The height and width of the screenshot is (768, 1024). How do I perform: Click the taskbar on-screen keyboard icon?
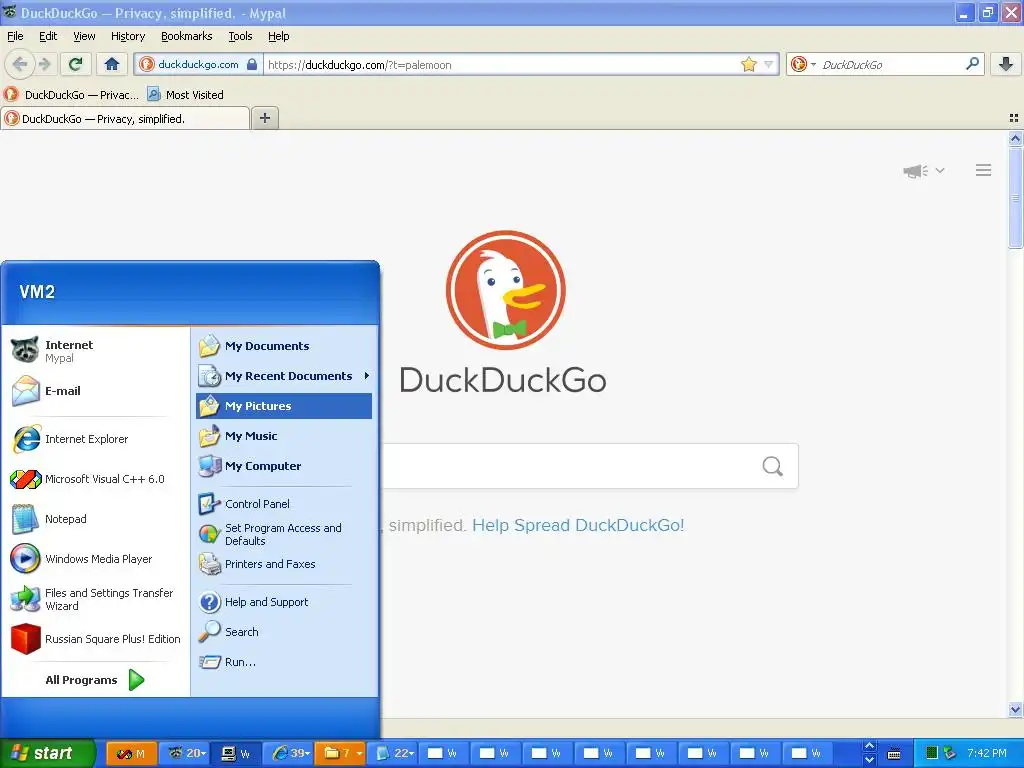894,754
